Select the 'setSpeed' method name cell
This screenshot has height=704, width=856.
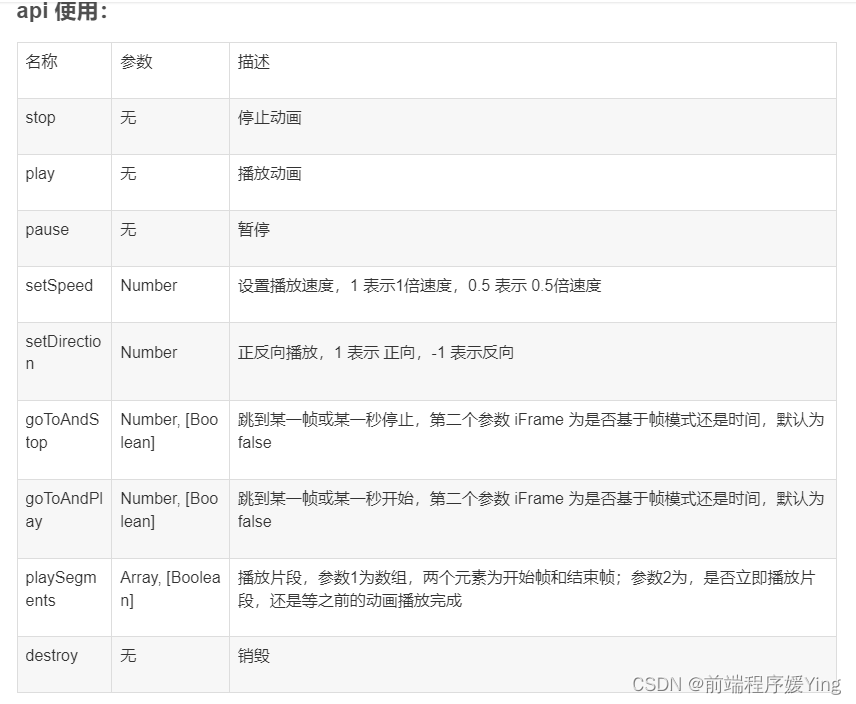coord(64,295)
